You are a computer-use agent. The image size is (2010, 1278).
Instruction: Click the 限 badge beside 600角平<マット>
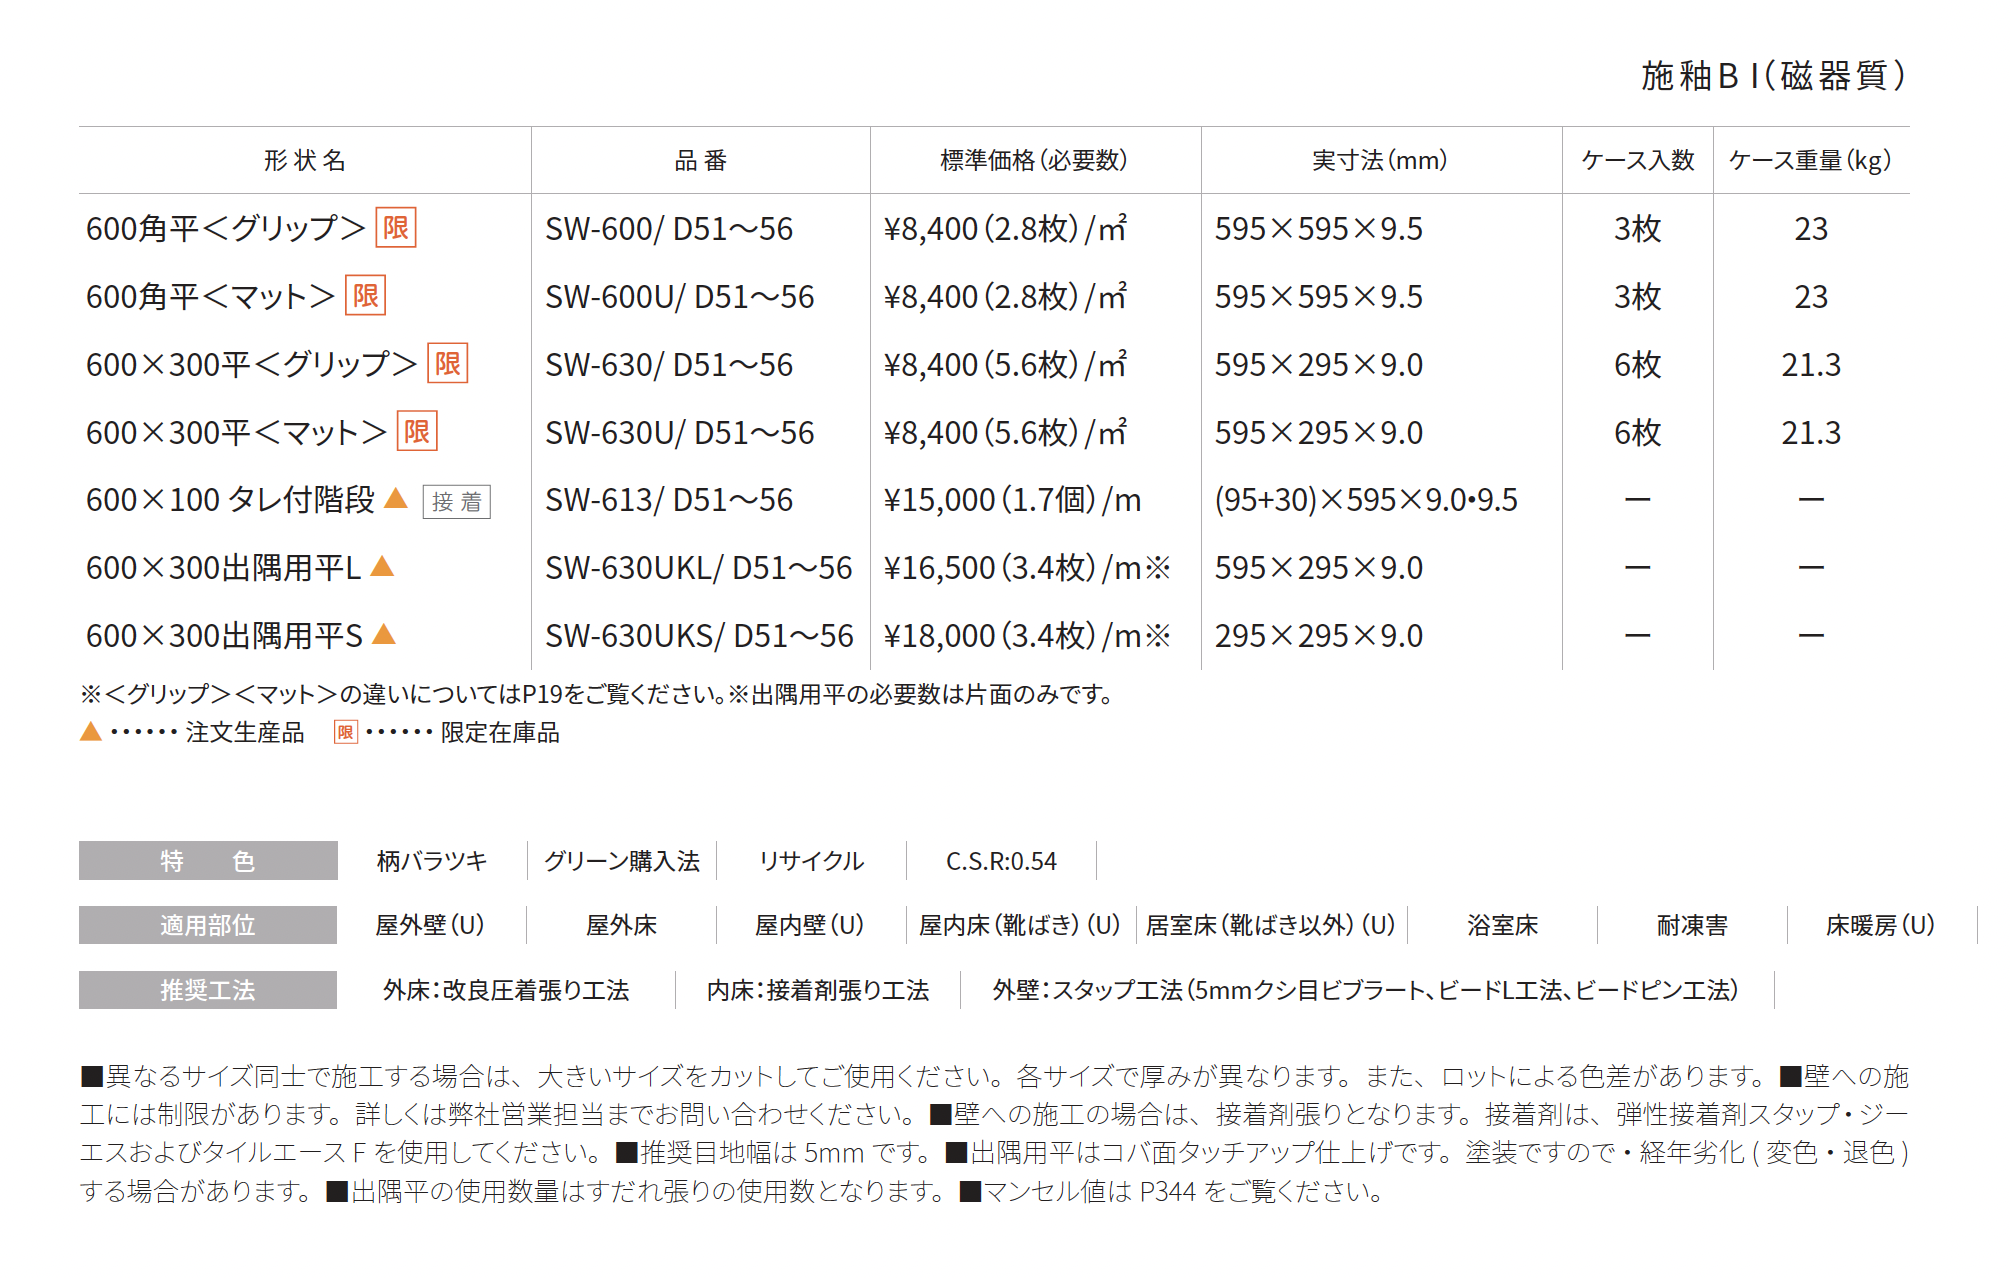click(365, 296)
